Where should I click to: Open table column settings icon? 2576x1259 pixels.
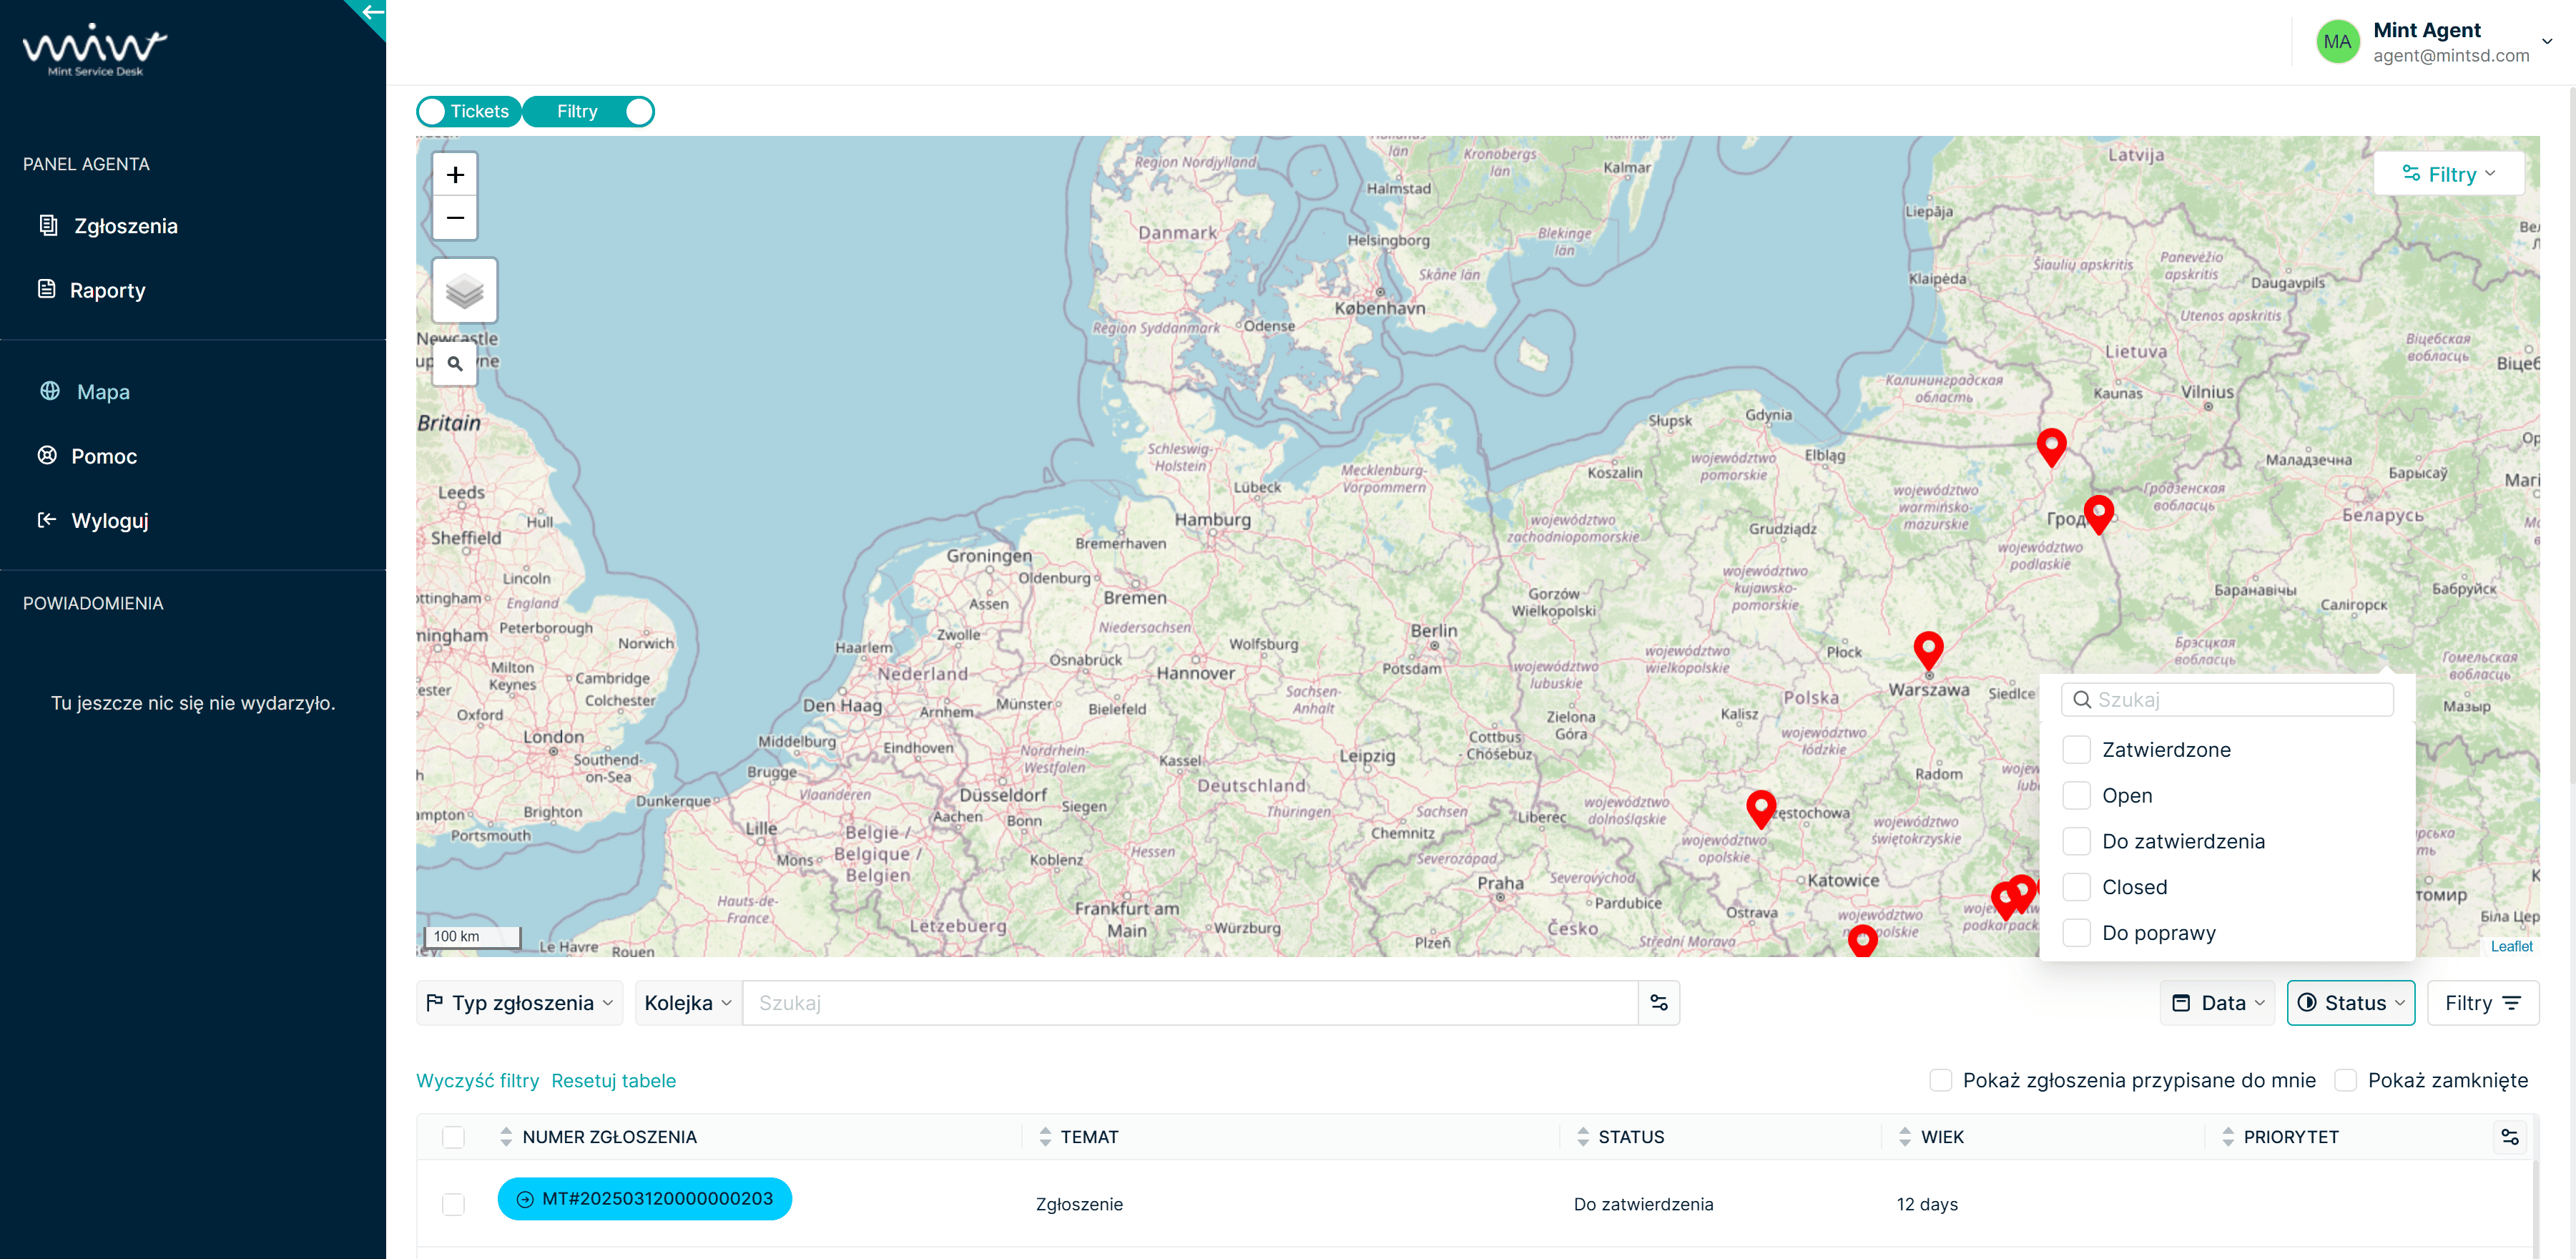pos(2509,1137)
